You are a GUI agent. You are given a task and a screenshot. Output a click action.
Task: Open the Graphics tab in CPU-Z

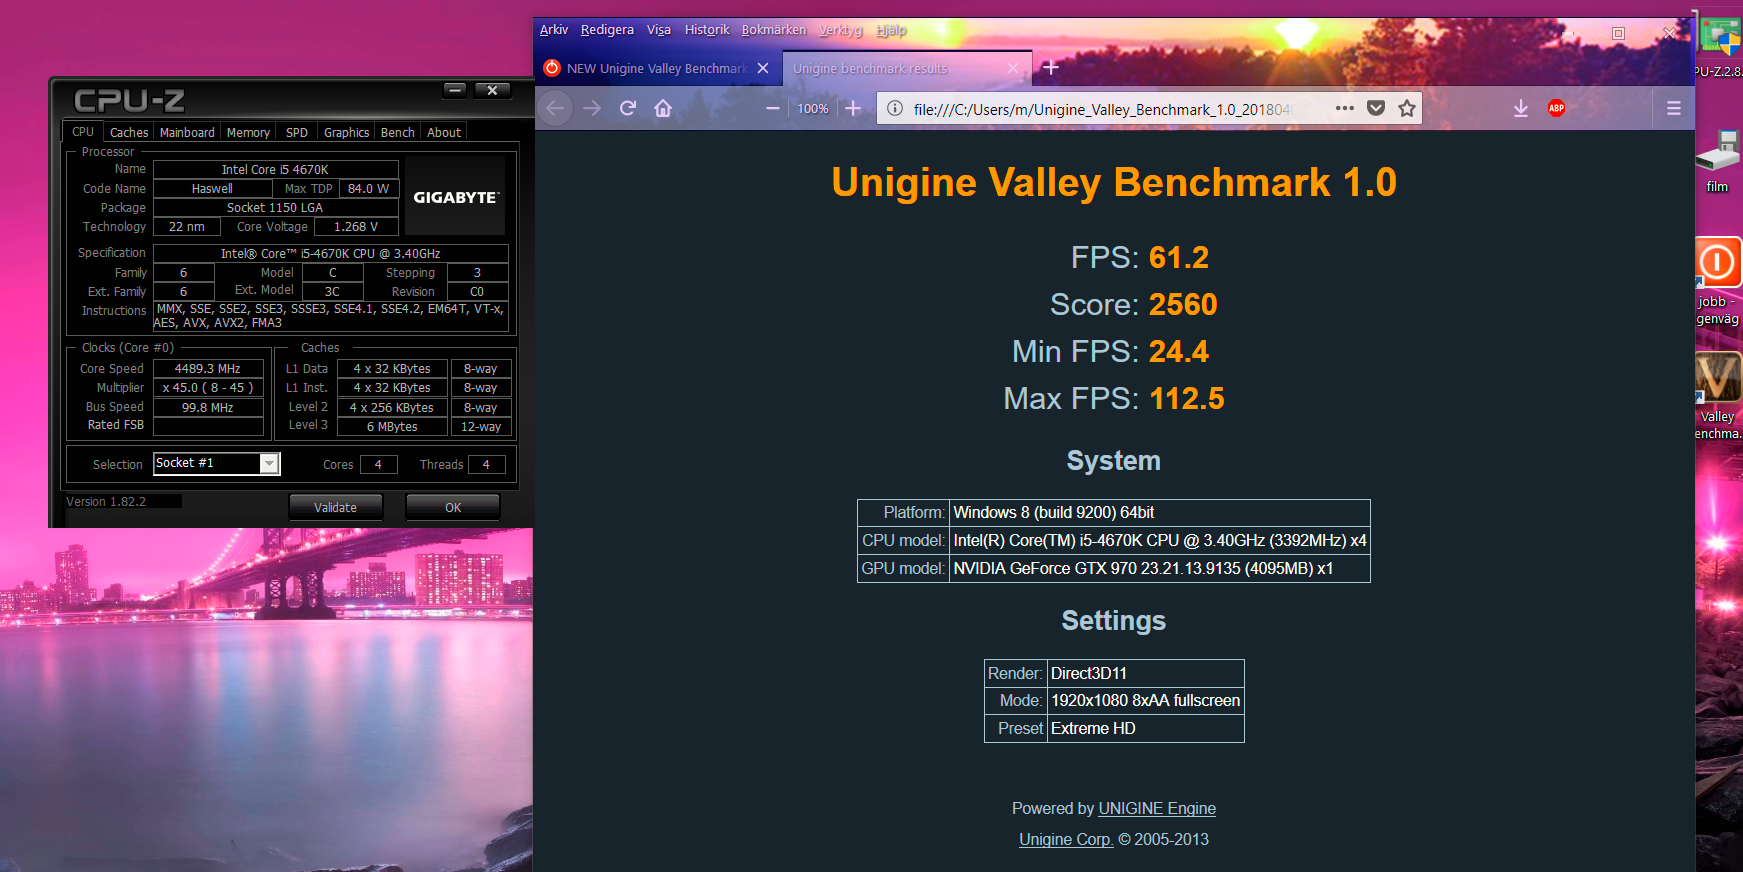tap(346, 132)
